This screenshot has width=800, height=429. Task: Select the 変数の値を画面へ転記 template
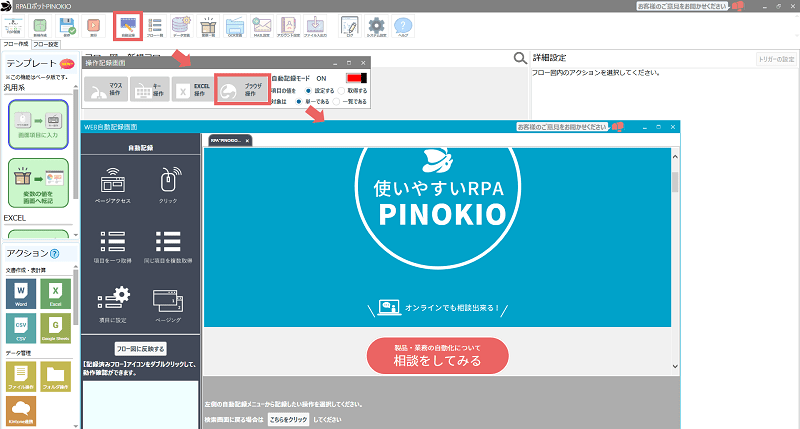(38, 183)
